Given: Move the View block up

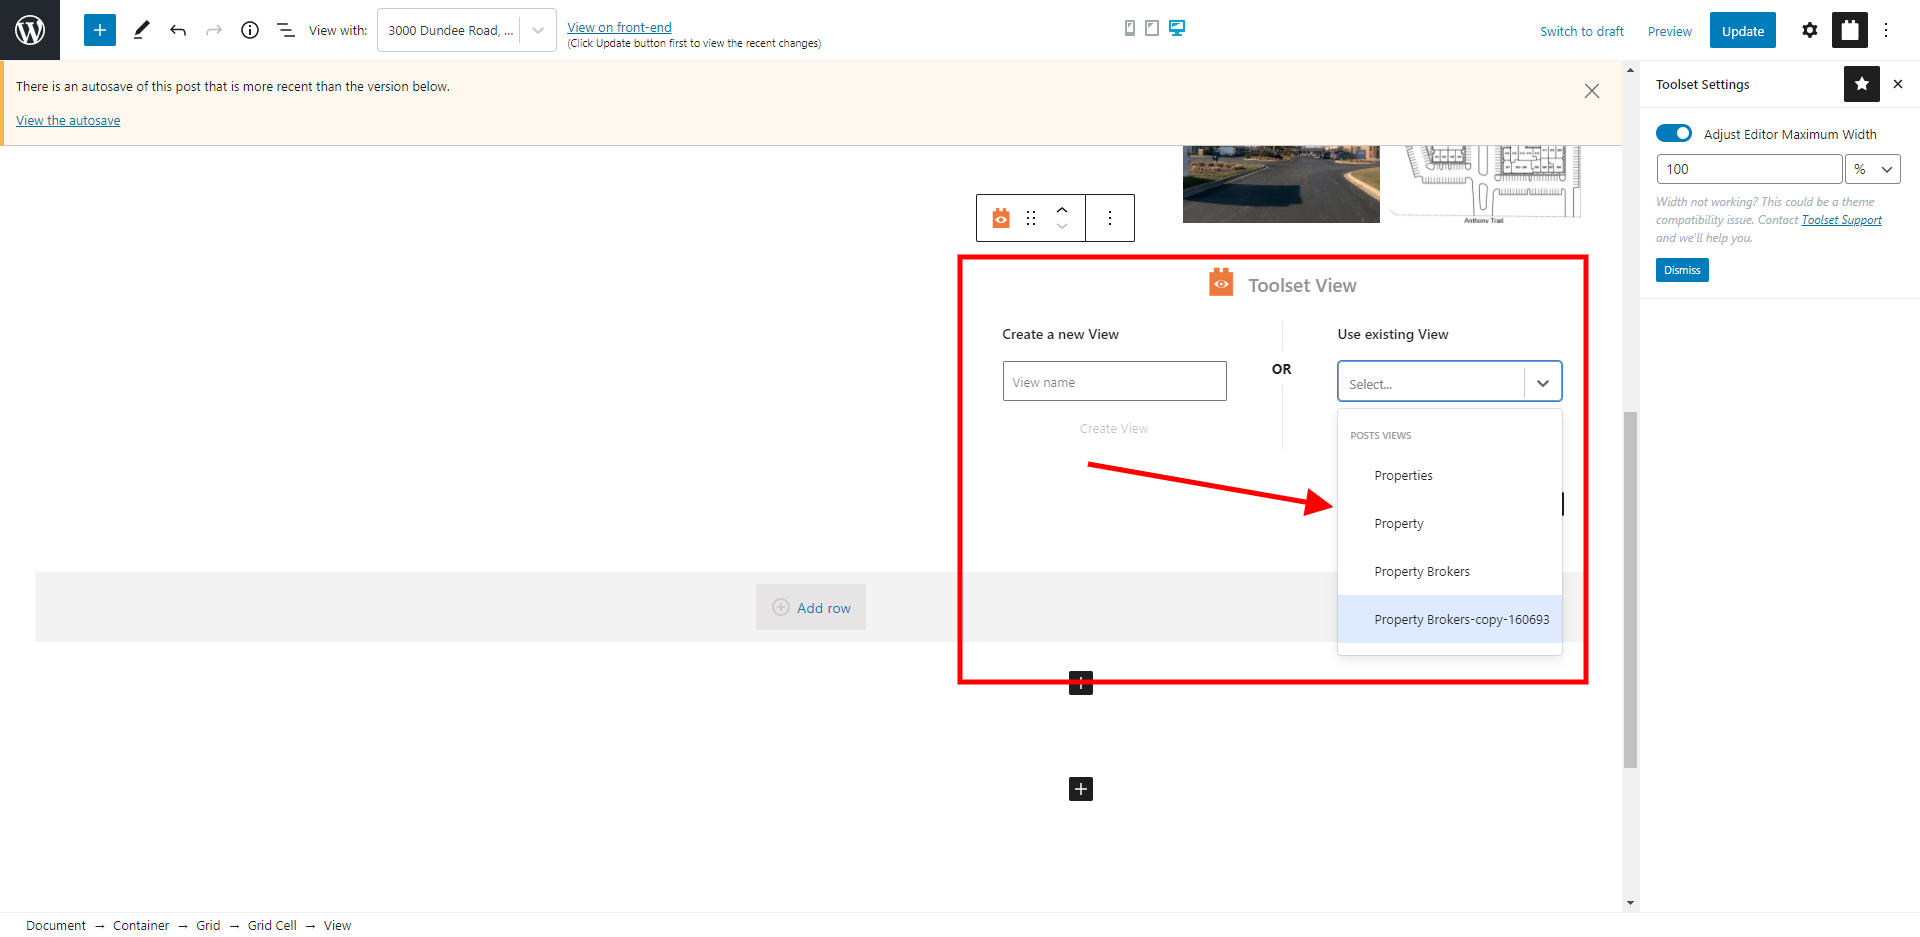Looking at the screenshot, I should tap(1062, 210).
